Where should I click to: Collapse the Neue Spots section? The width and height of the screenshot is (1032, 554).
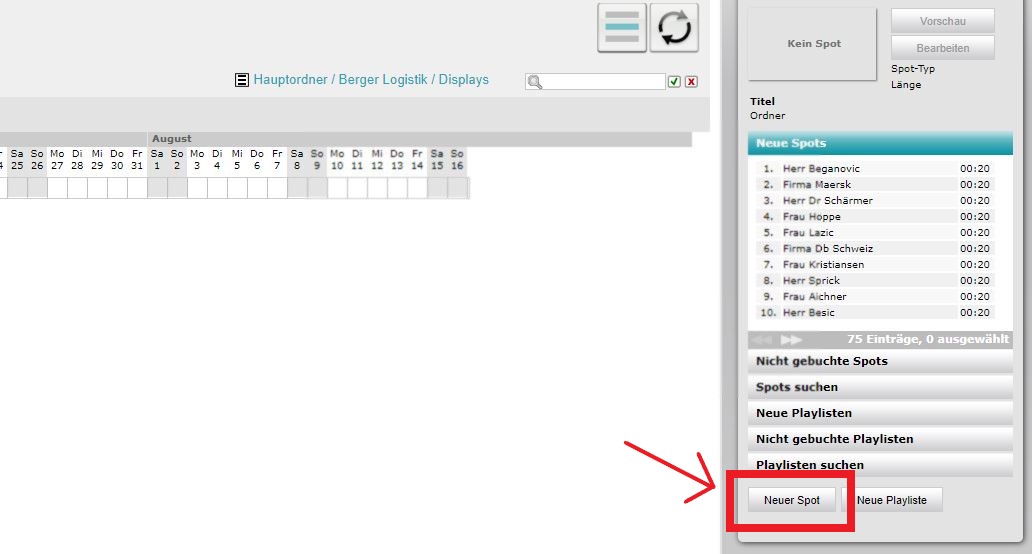tap(880, 143)
